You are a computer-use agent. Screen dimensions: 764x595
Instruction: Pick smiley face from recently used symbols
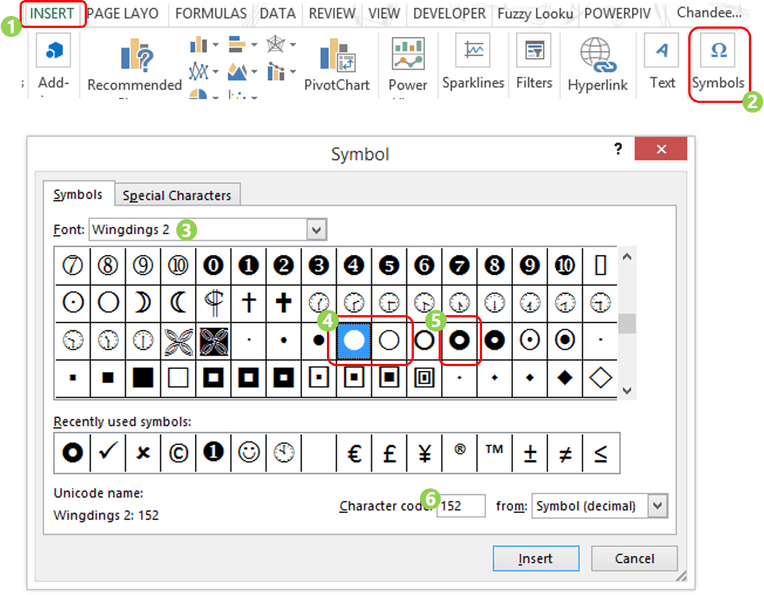click(x=248, y=453)
